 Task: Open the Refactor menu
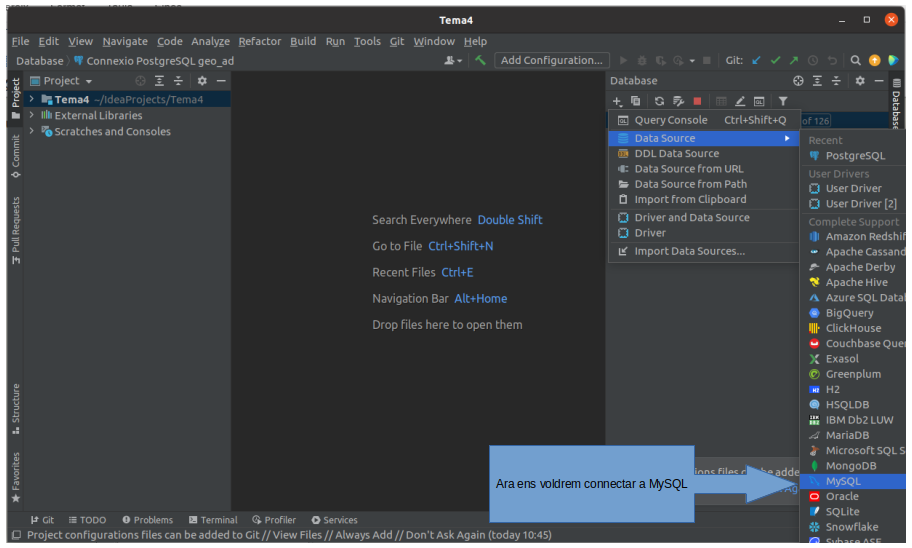(x=259, y=41)
